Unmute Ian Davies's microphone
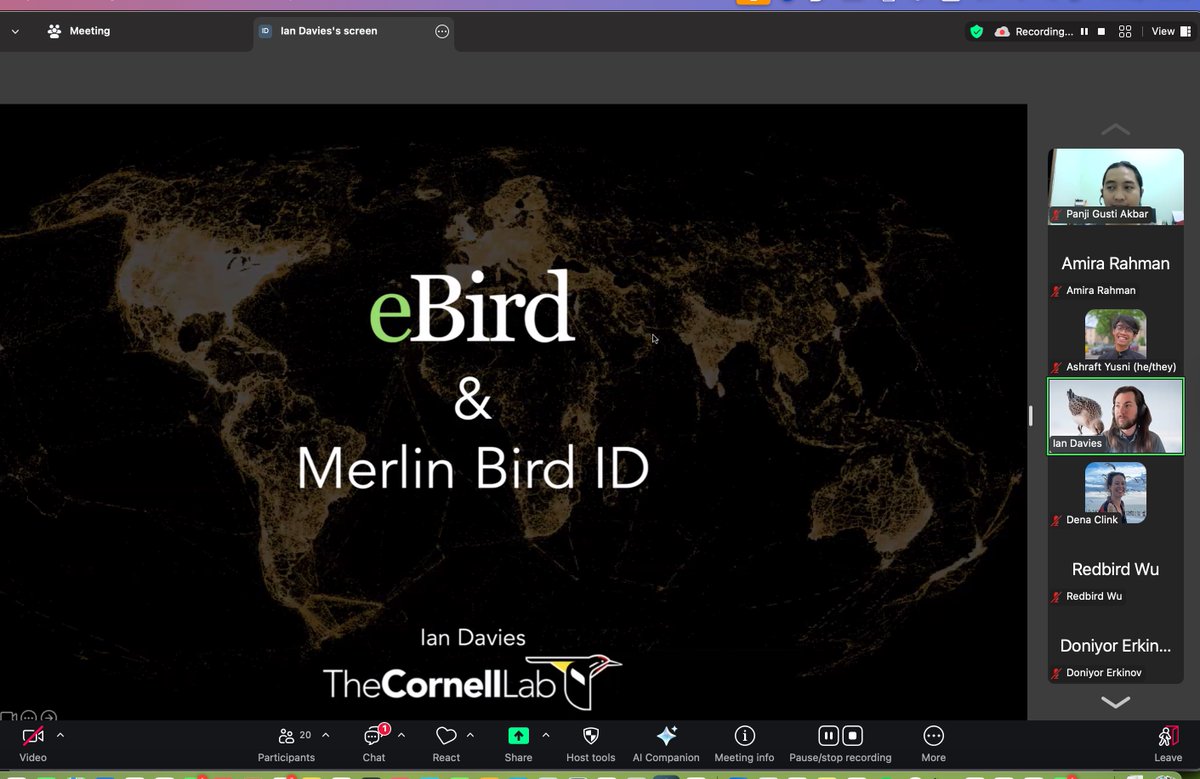 click(1056, 443)
